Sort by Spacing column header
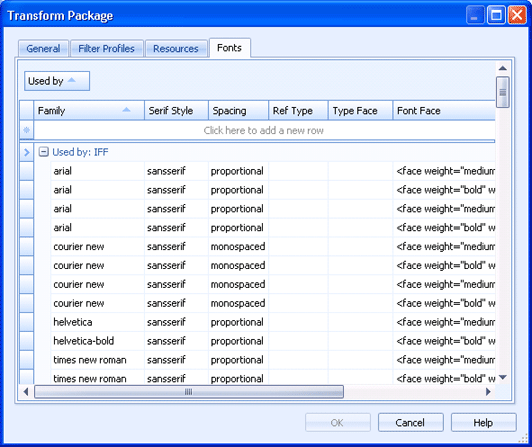The height and width of the screenshot is (447, 532). pyautogui.click(x=239, y=110)
